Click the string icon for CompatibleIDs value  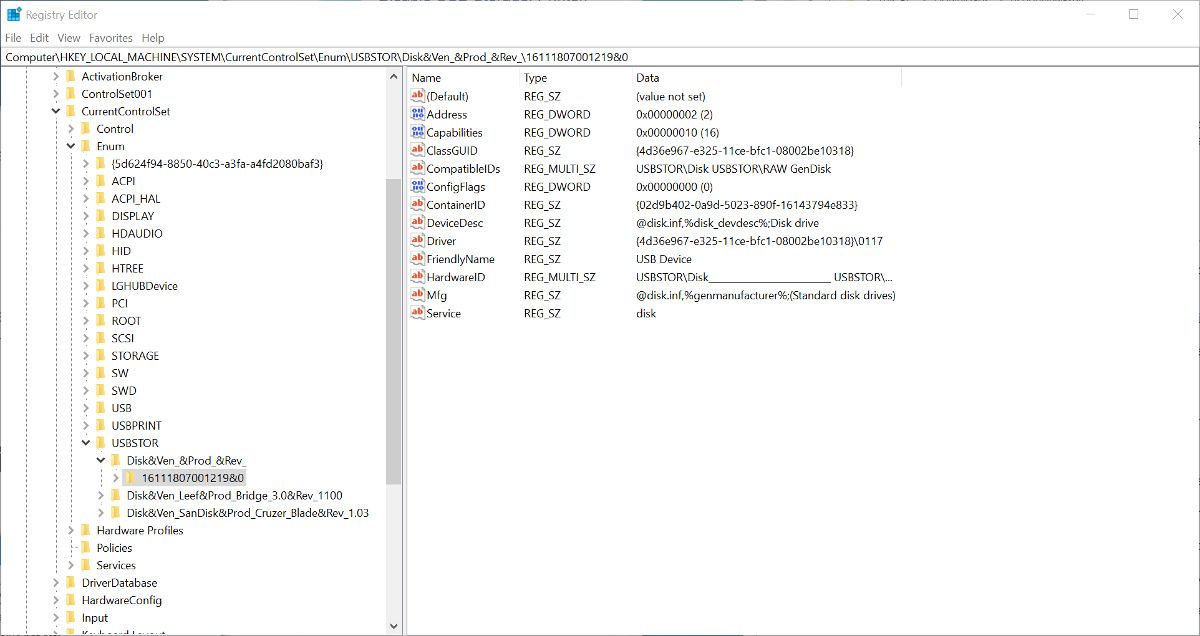click(418, 169)
